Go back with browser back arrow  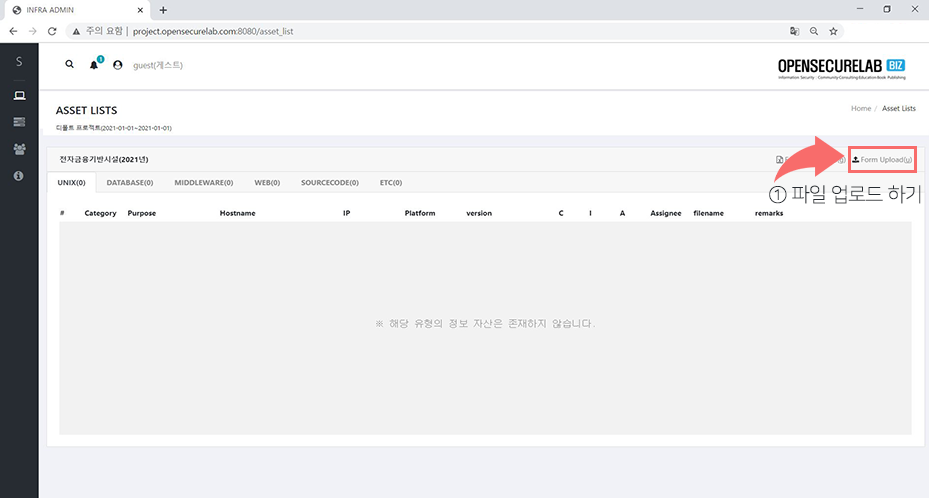(13, 31)
